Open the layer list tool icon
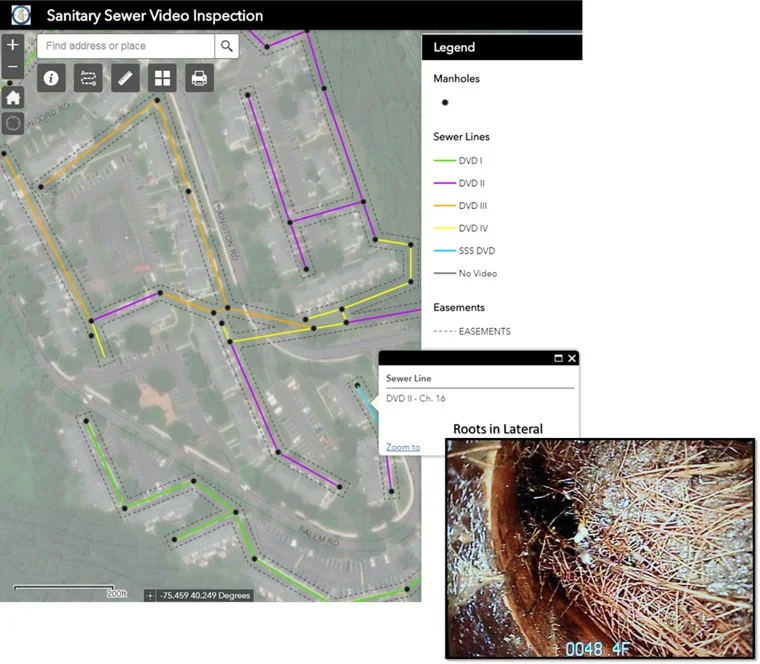 [88, 78]
